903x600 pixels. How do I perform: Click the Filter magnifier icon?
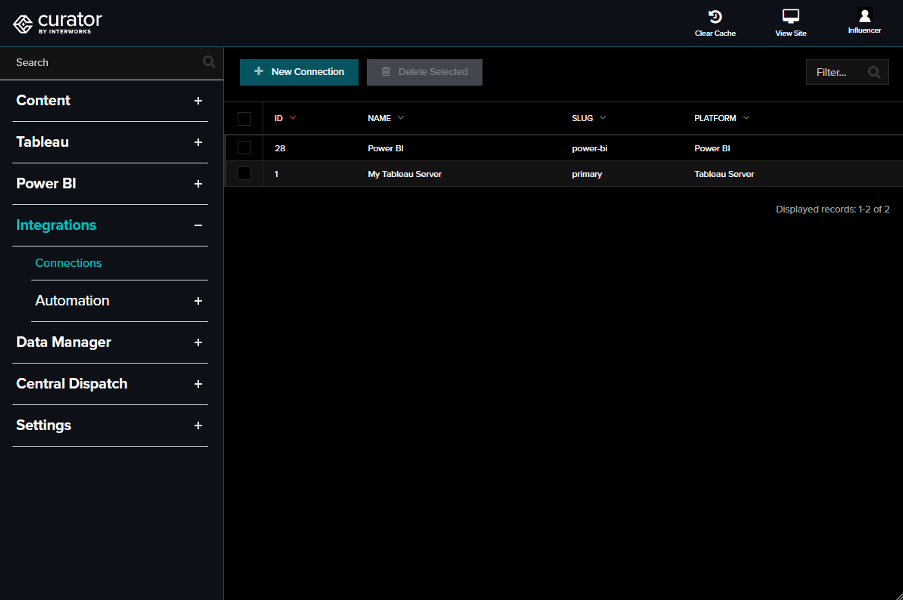(874, 72)
